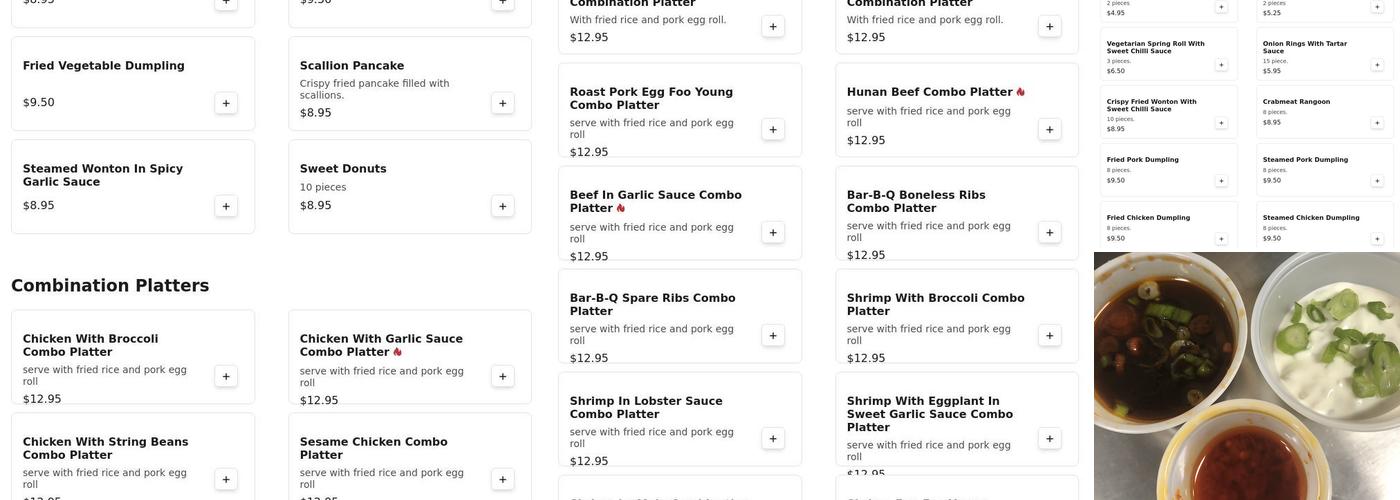Viewport: 1400px width, 500px height.
Task: Add Beef In Garlic Sauce Combo Platter
Action: (x=773, y=232)
